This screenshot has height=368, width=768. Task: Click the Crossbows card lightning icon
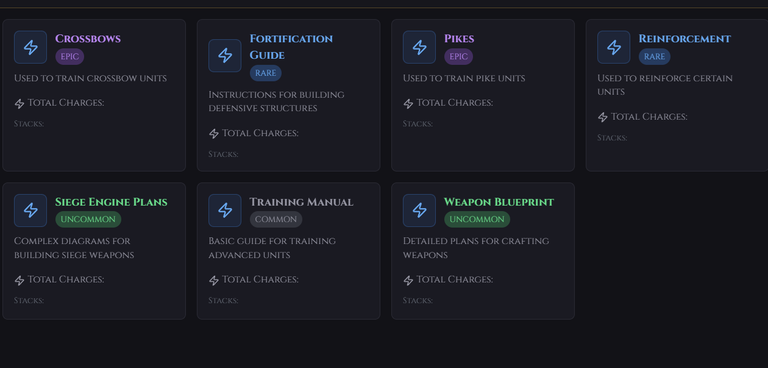(x=30, y=48)
